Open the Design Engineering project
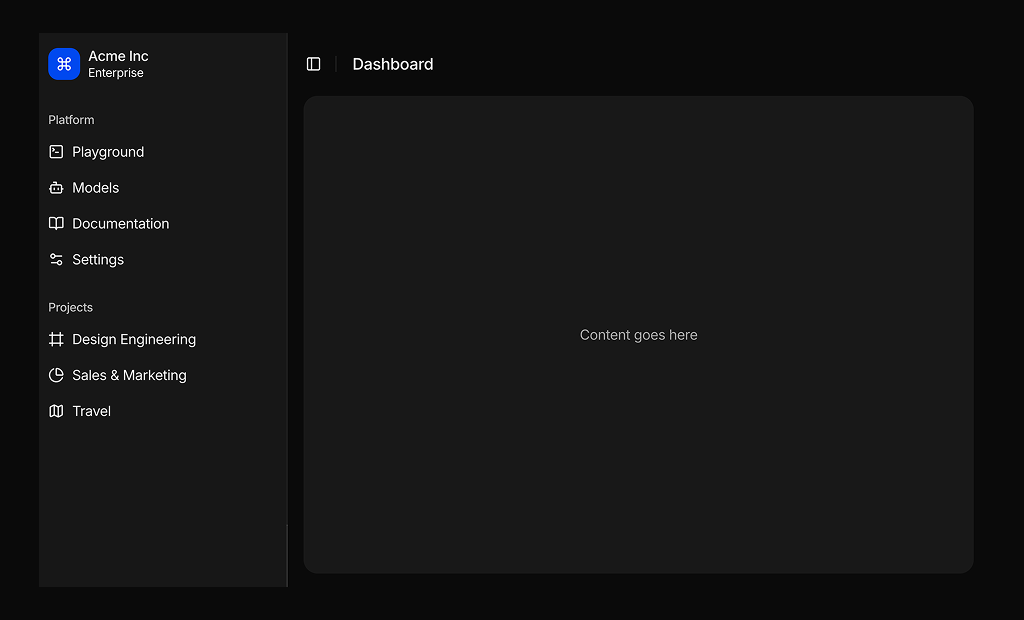1024x620 pixels. (x=134, y=340)
